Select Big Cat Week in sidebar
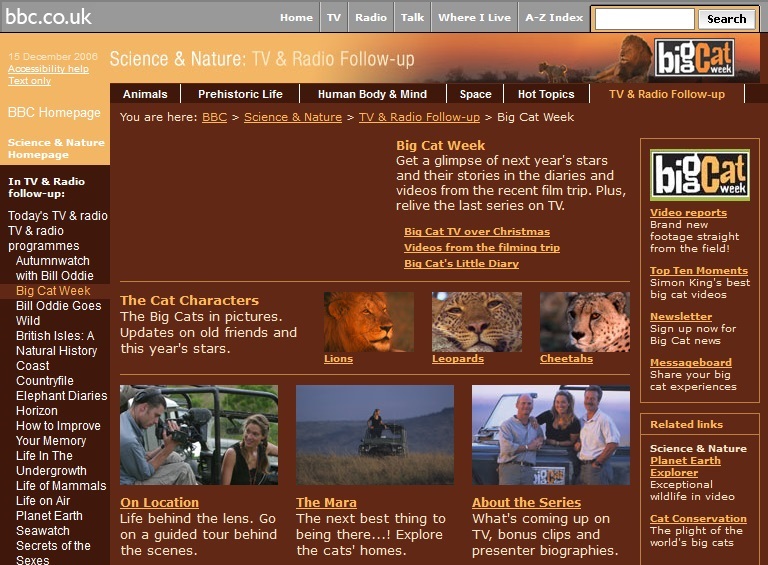Viewport: 768px width, 565px height. point(53,291)
